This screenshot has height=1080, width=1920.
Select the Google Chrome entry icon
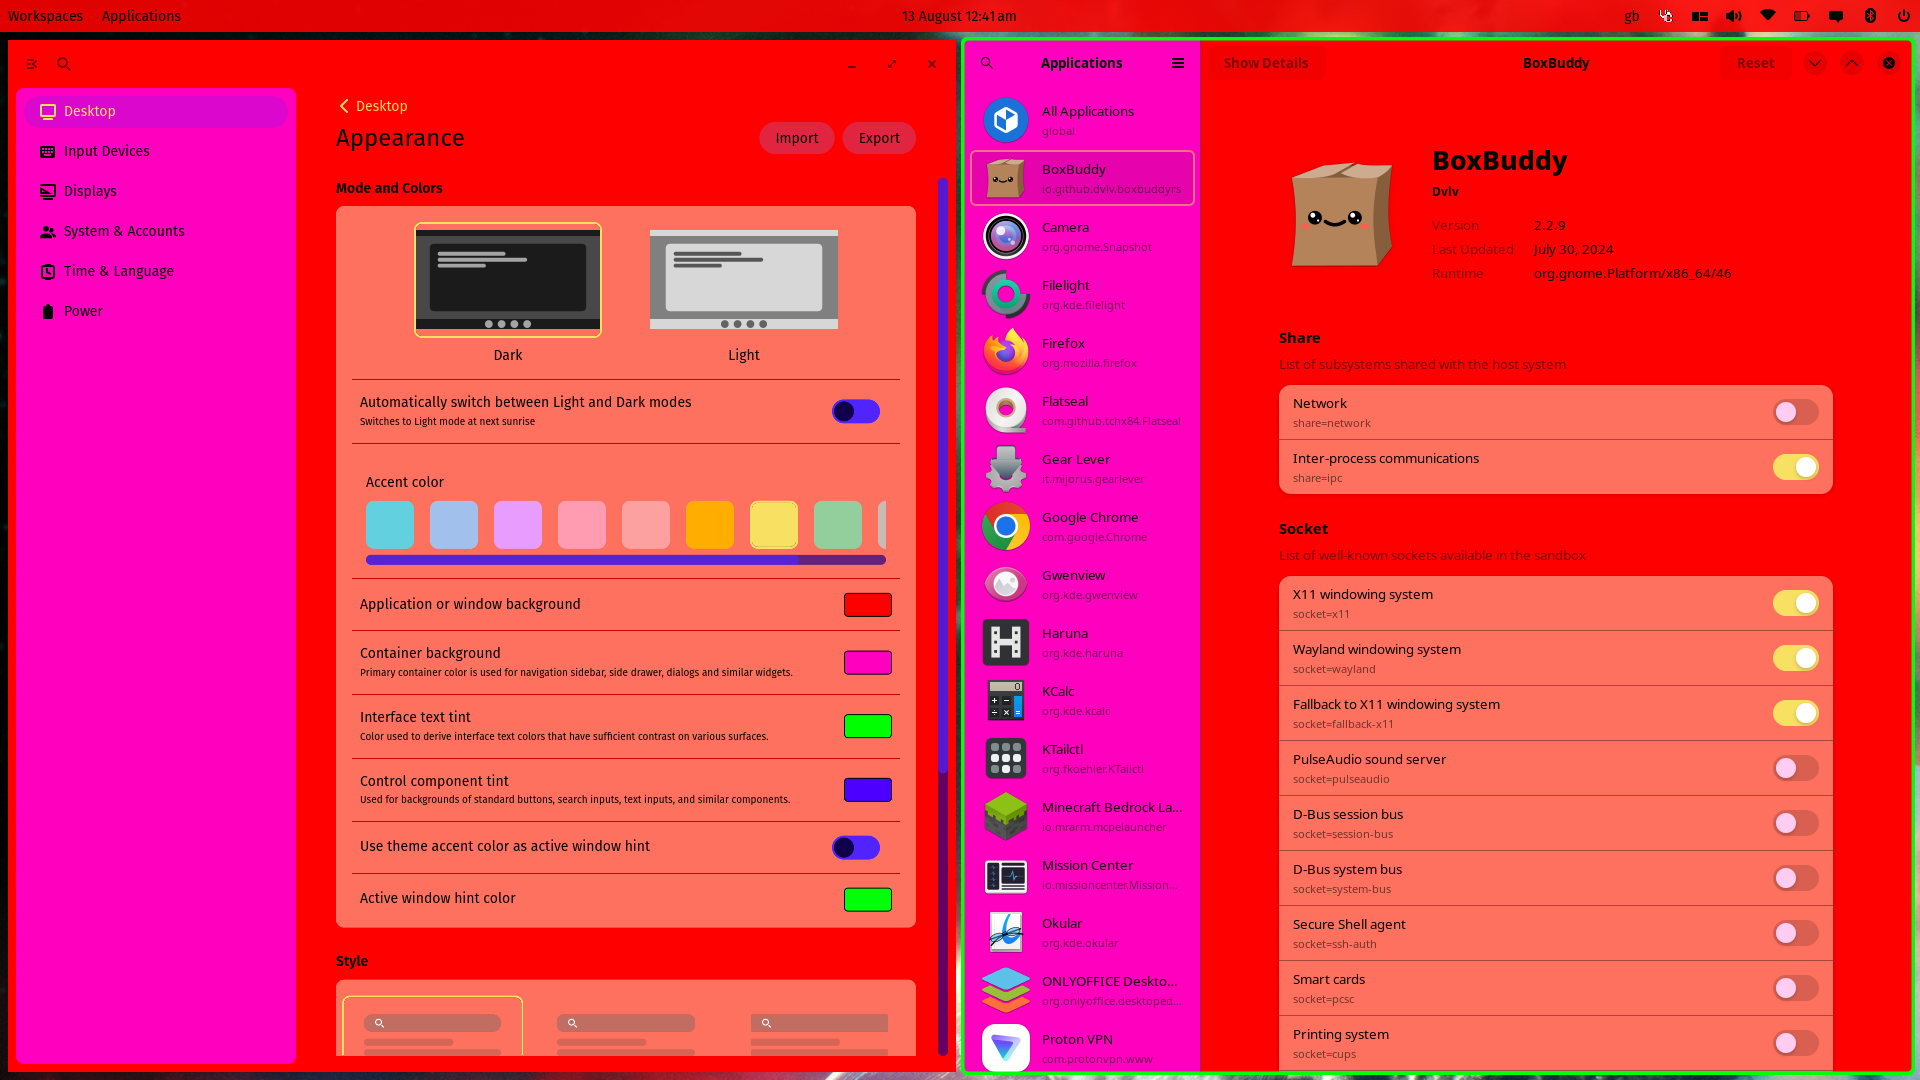[x=1005, y=526]
